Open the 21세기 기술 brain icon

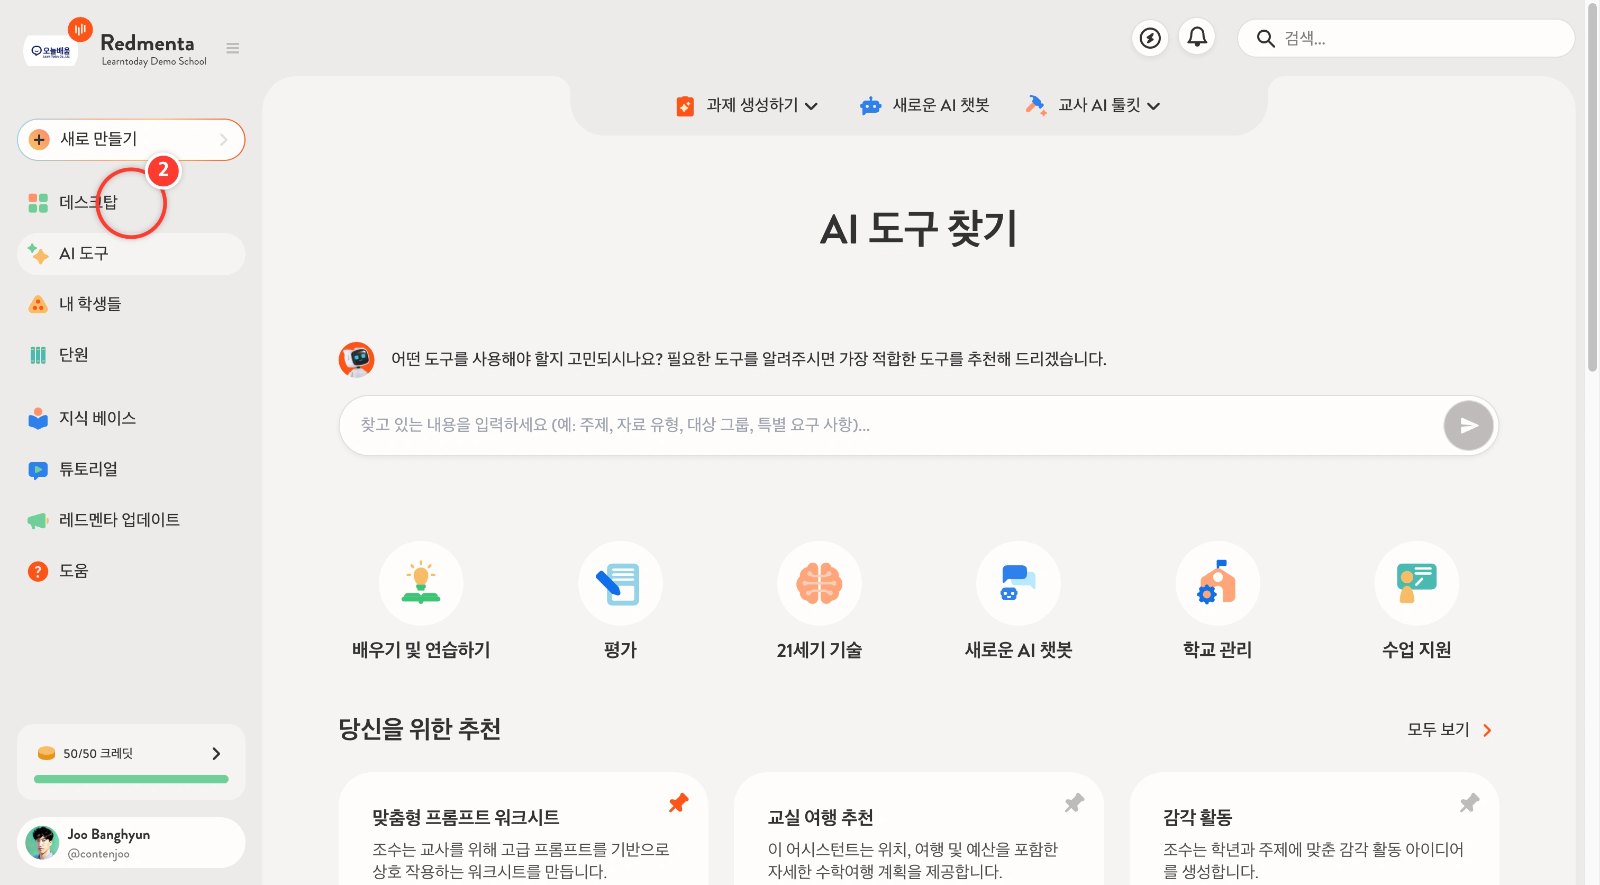[x=819, y=583]
